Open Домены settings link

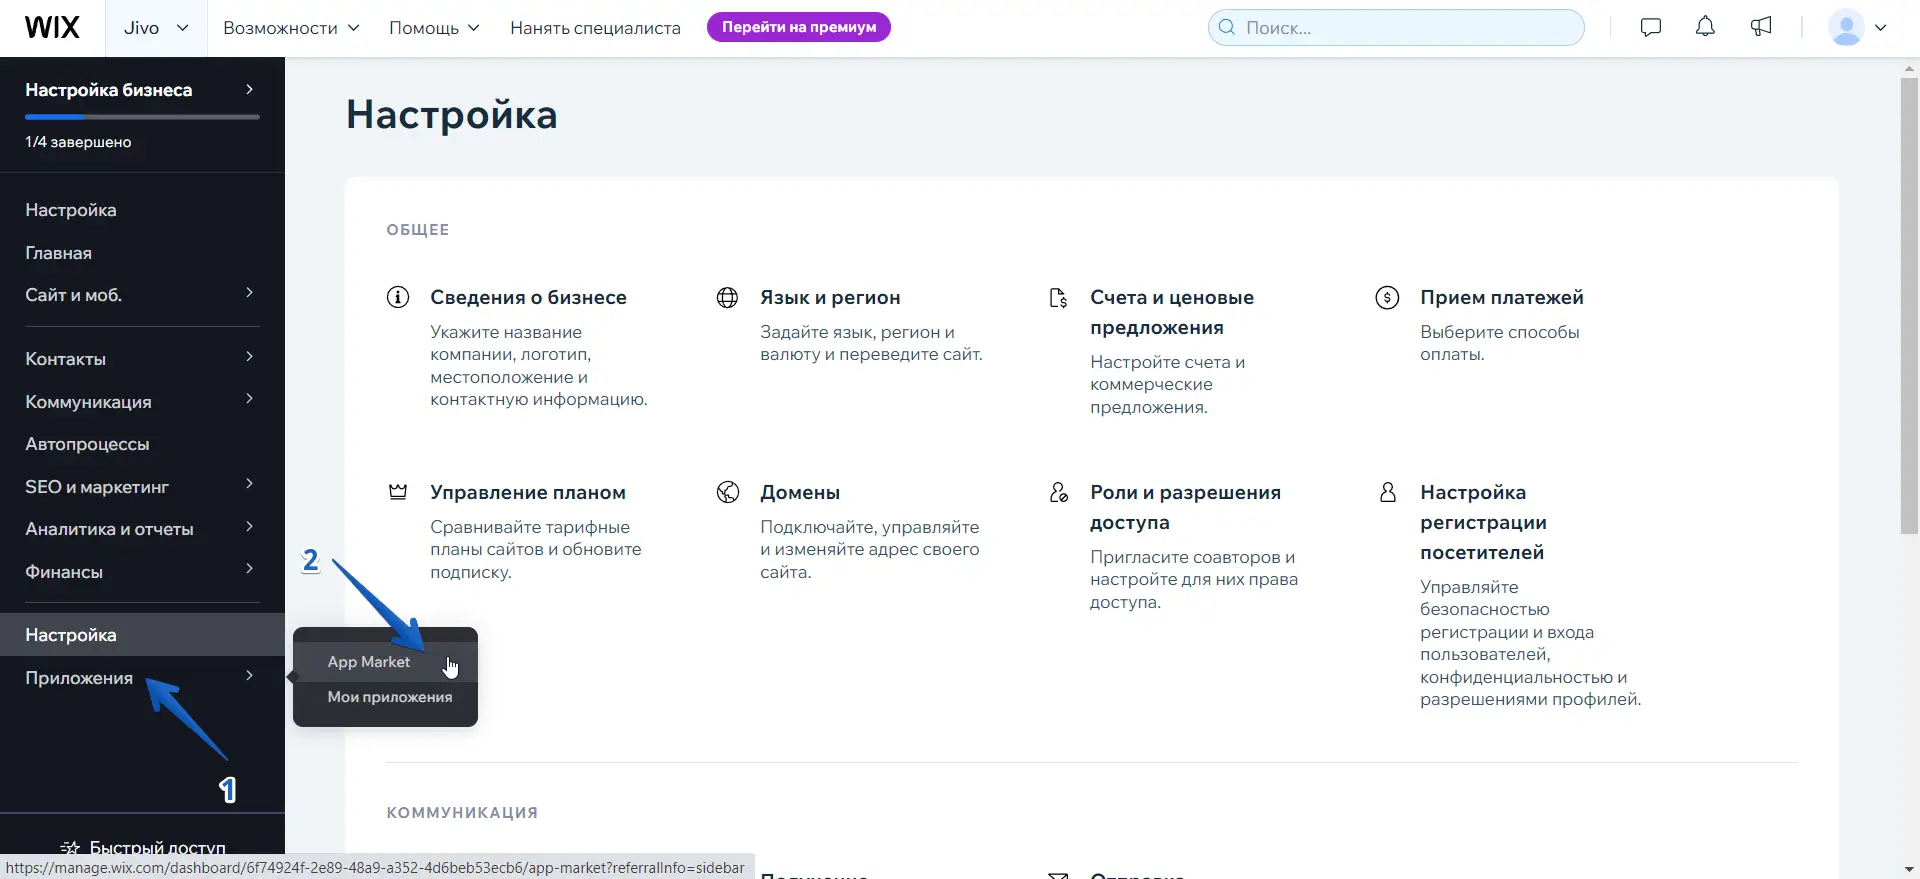[799, 492]
